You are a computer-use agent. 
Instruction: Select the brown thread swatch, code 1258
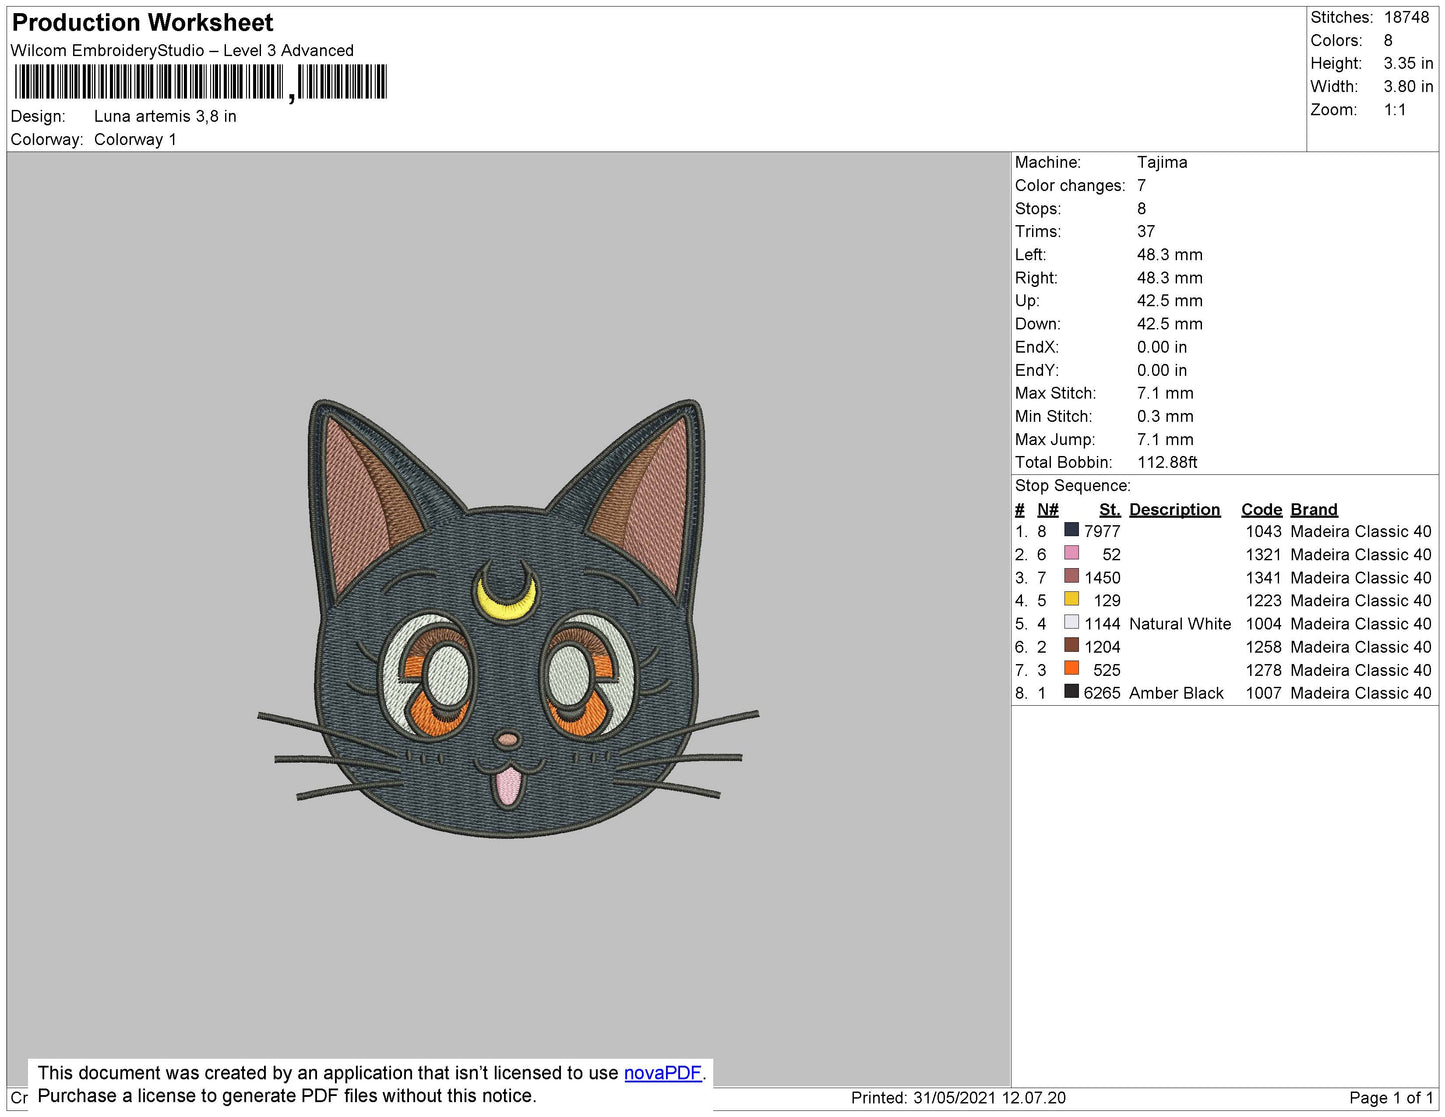point(1071,645)
